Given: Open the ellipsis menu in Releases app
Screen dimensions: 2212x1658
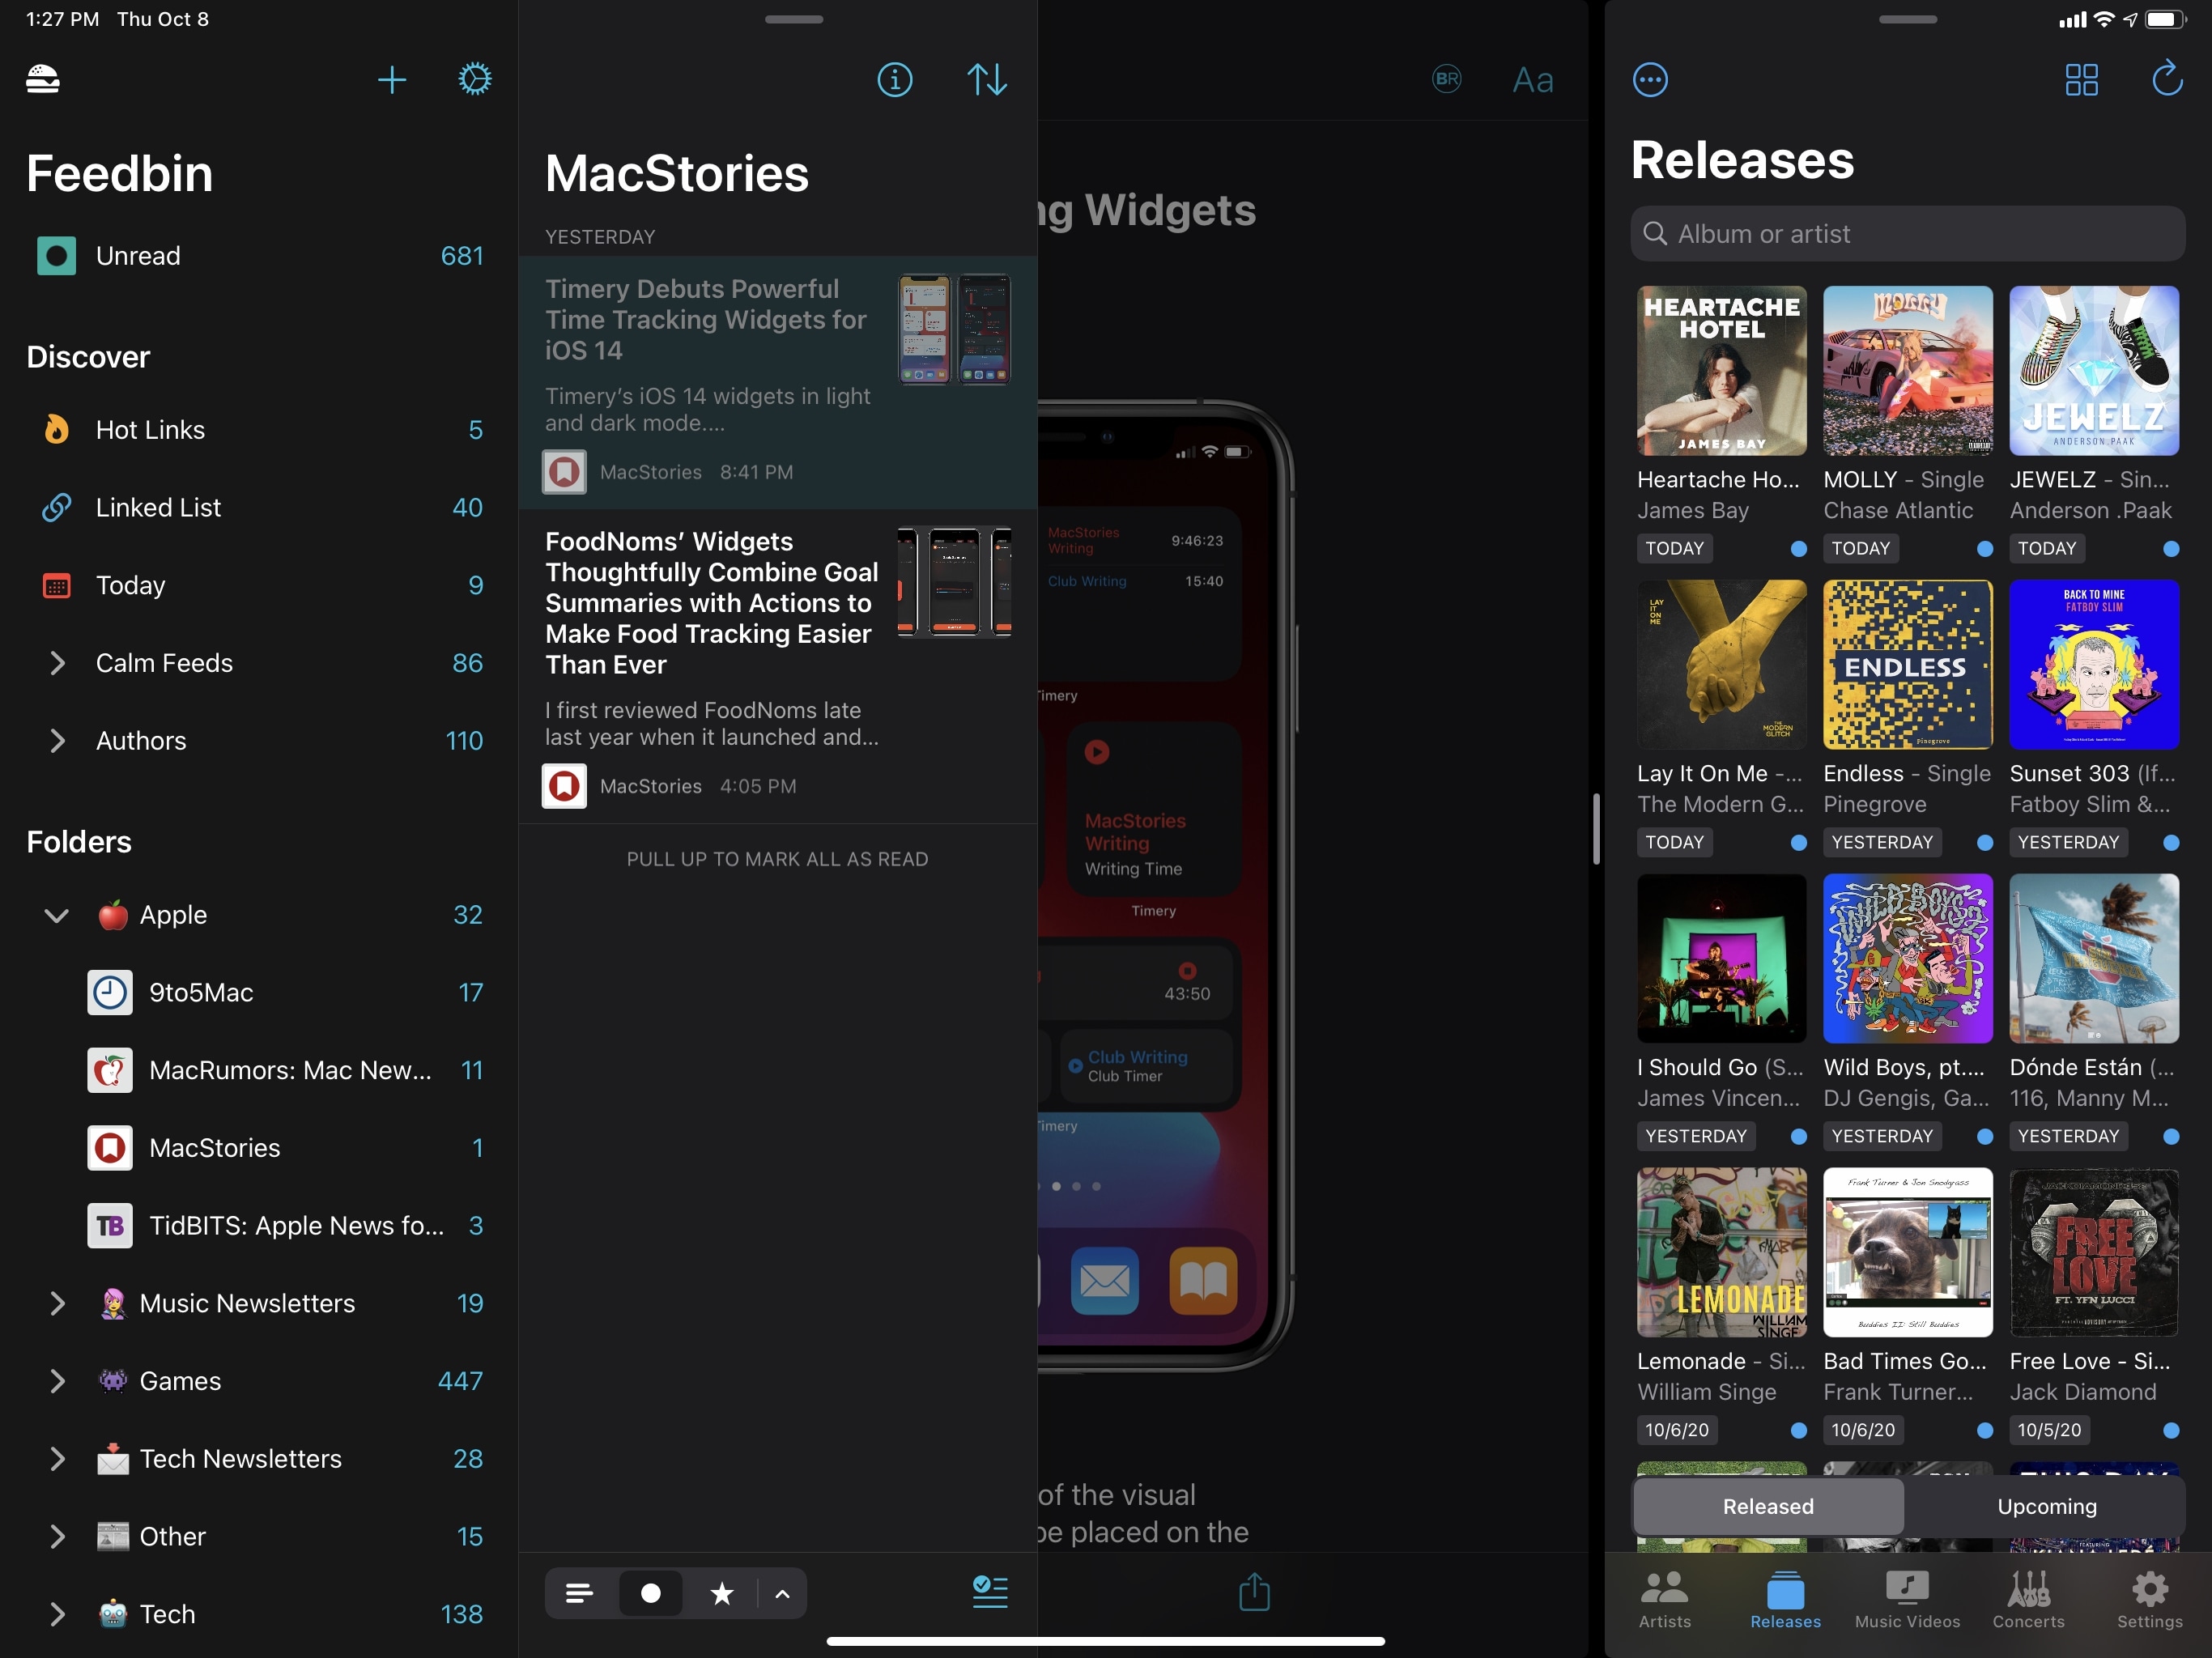Looking at the screenshot, I should tap(1650, 79).
